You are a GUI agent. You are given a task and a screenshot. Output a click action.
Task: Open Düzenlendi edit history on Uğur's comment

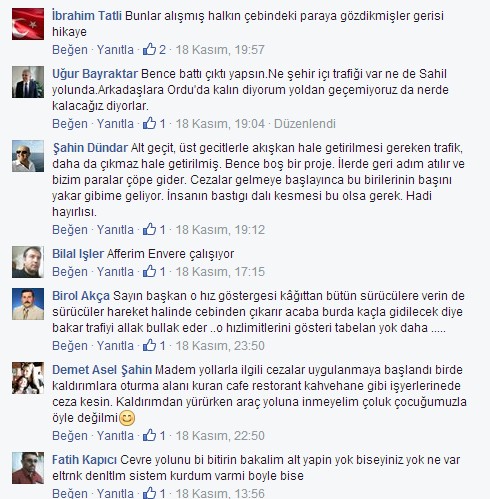(305, 124)
